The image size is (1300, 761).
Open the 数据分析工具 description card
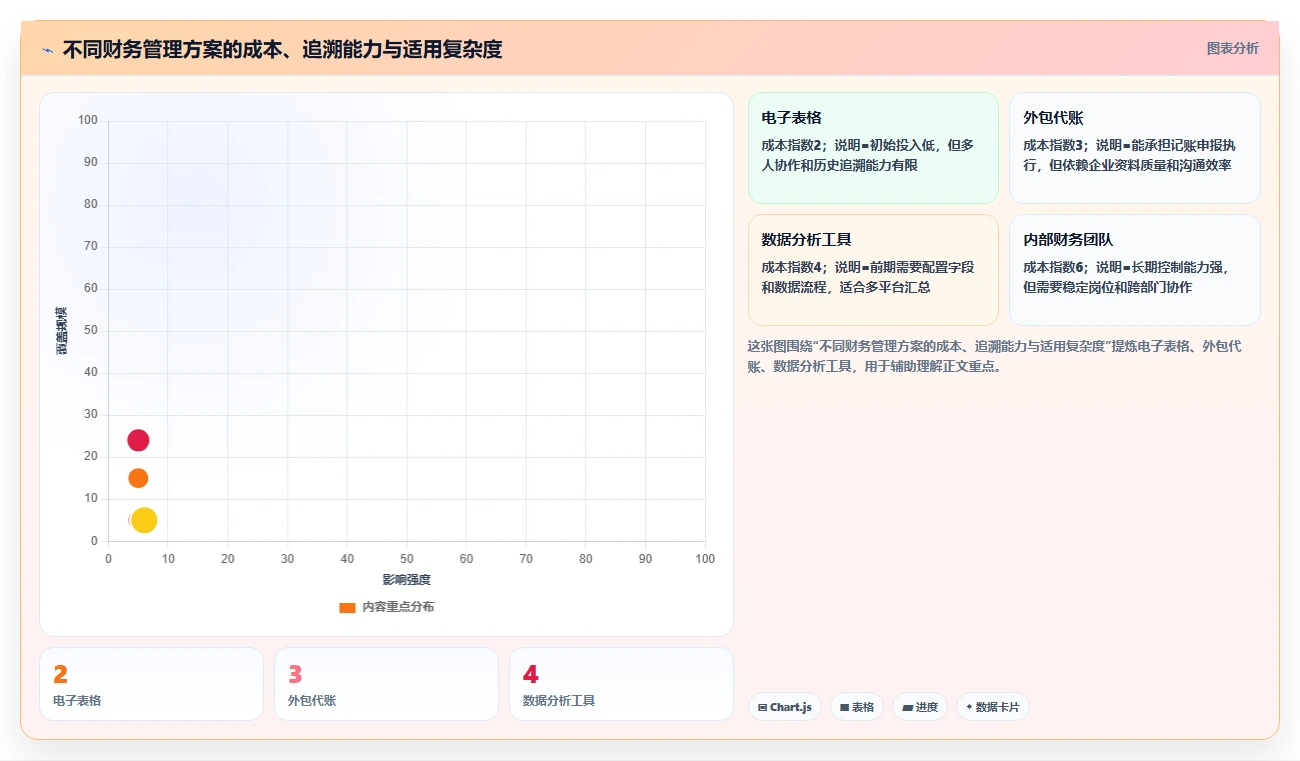pos(873,270)
